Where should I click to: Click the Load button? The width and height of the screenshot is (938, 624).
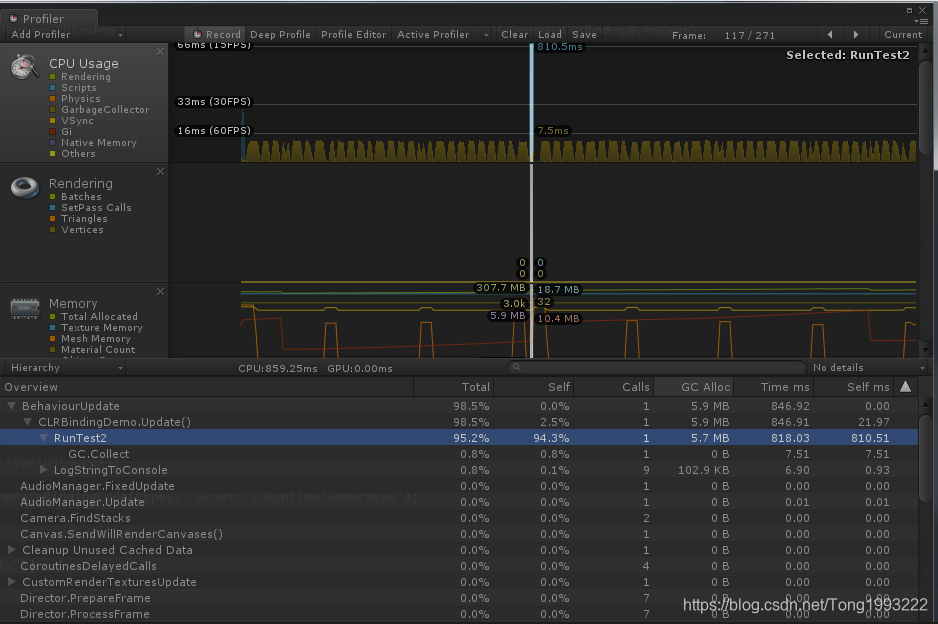[x=550, y=35]
